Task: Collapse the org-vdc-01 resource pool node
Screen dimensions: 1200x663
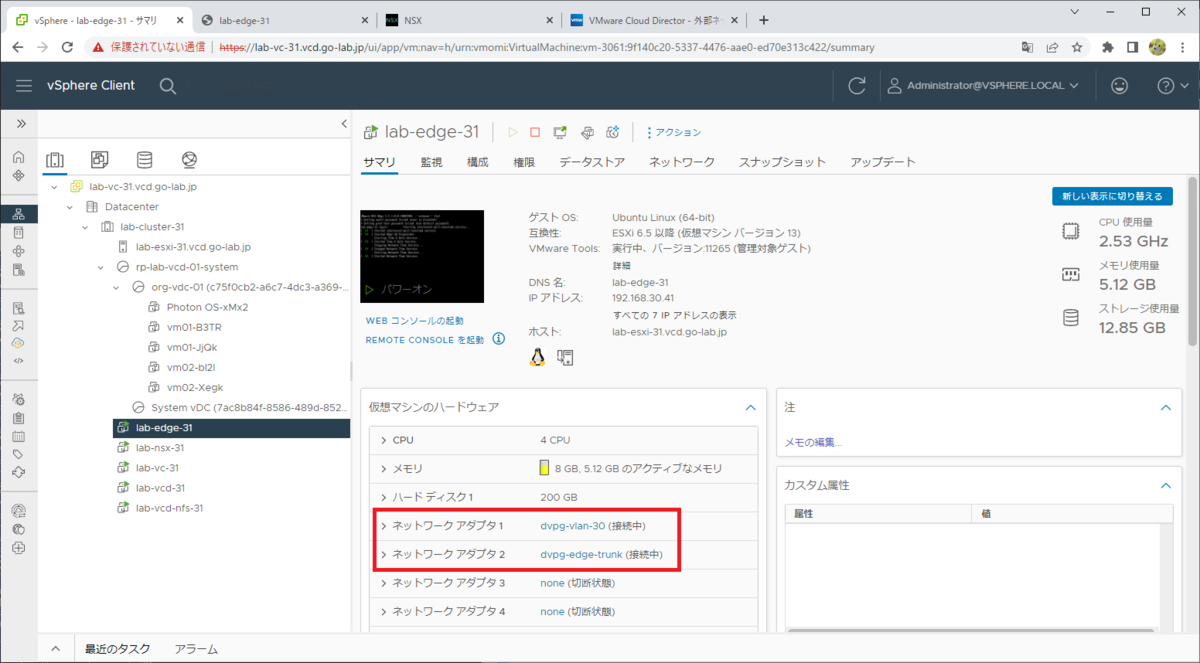Action: [x=117, y=287]
